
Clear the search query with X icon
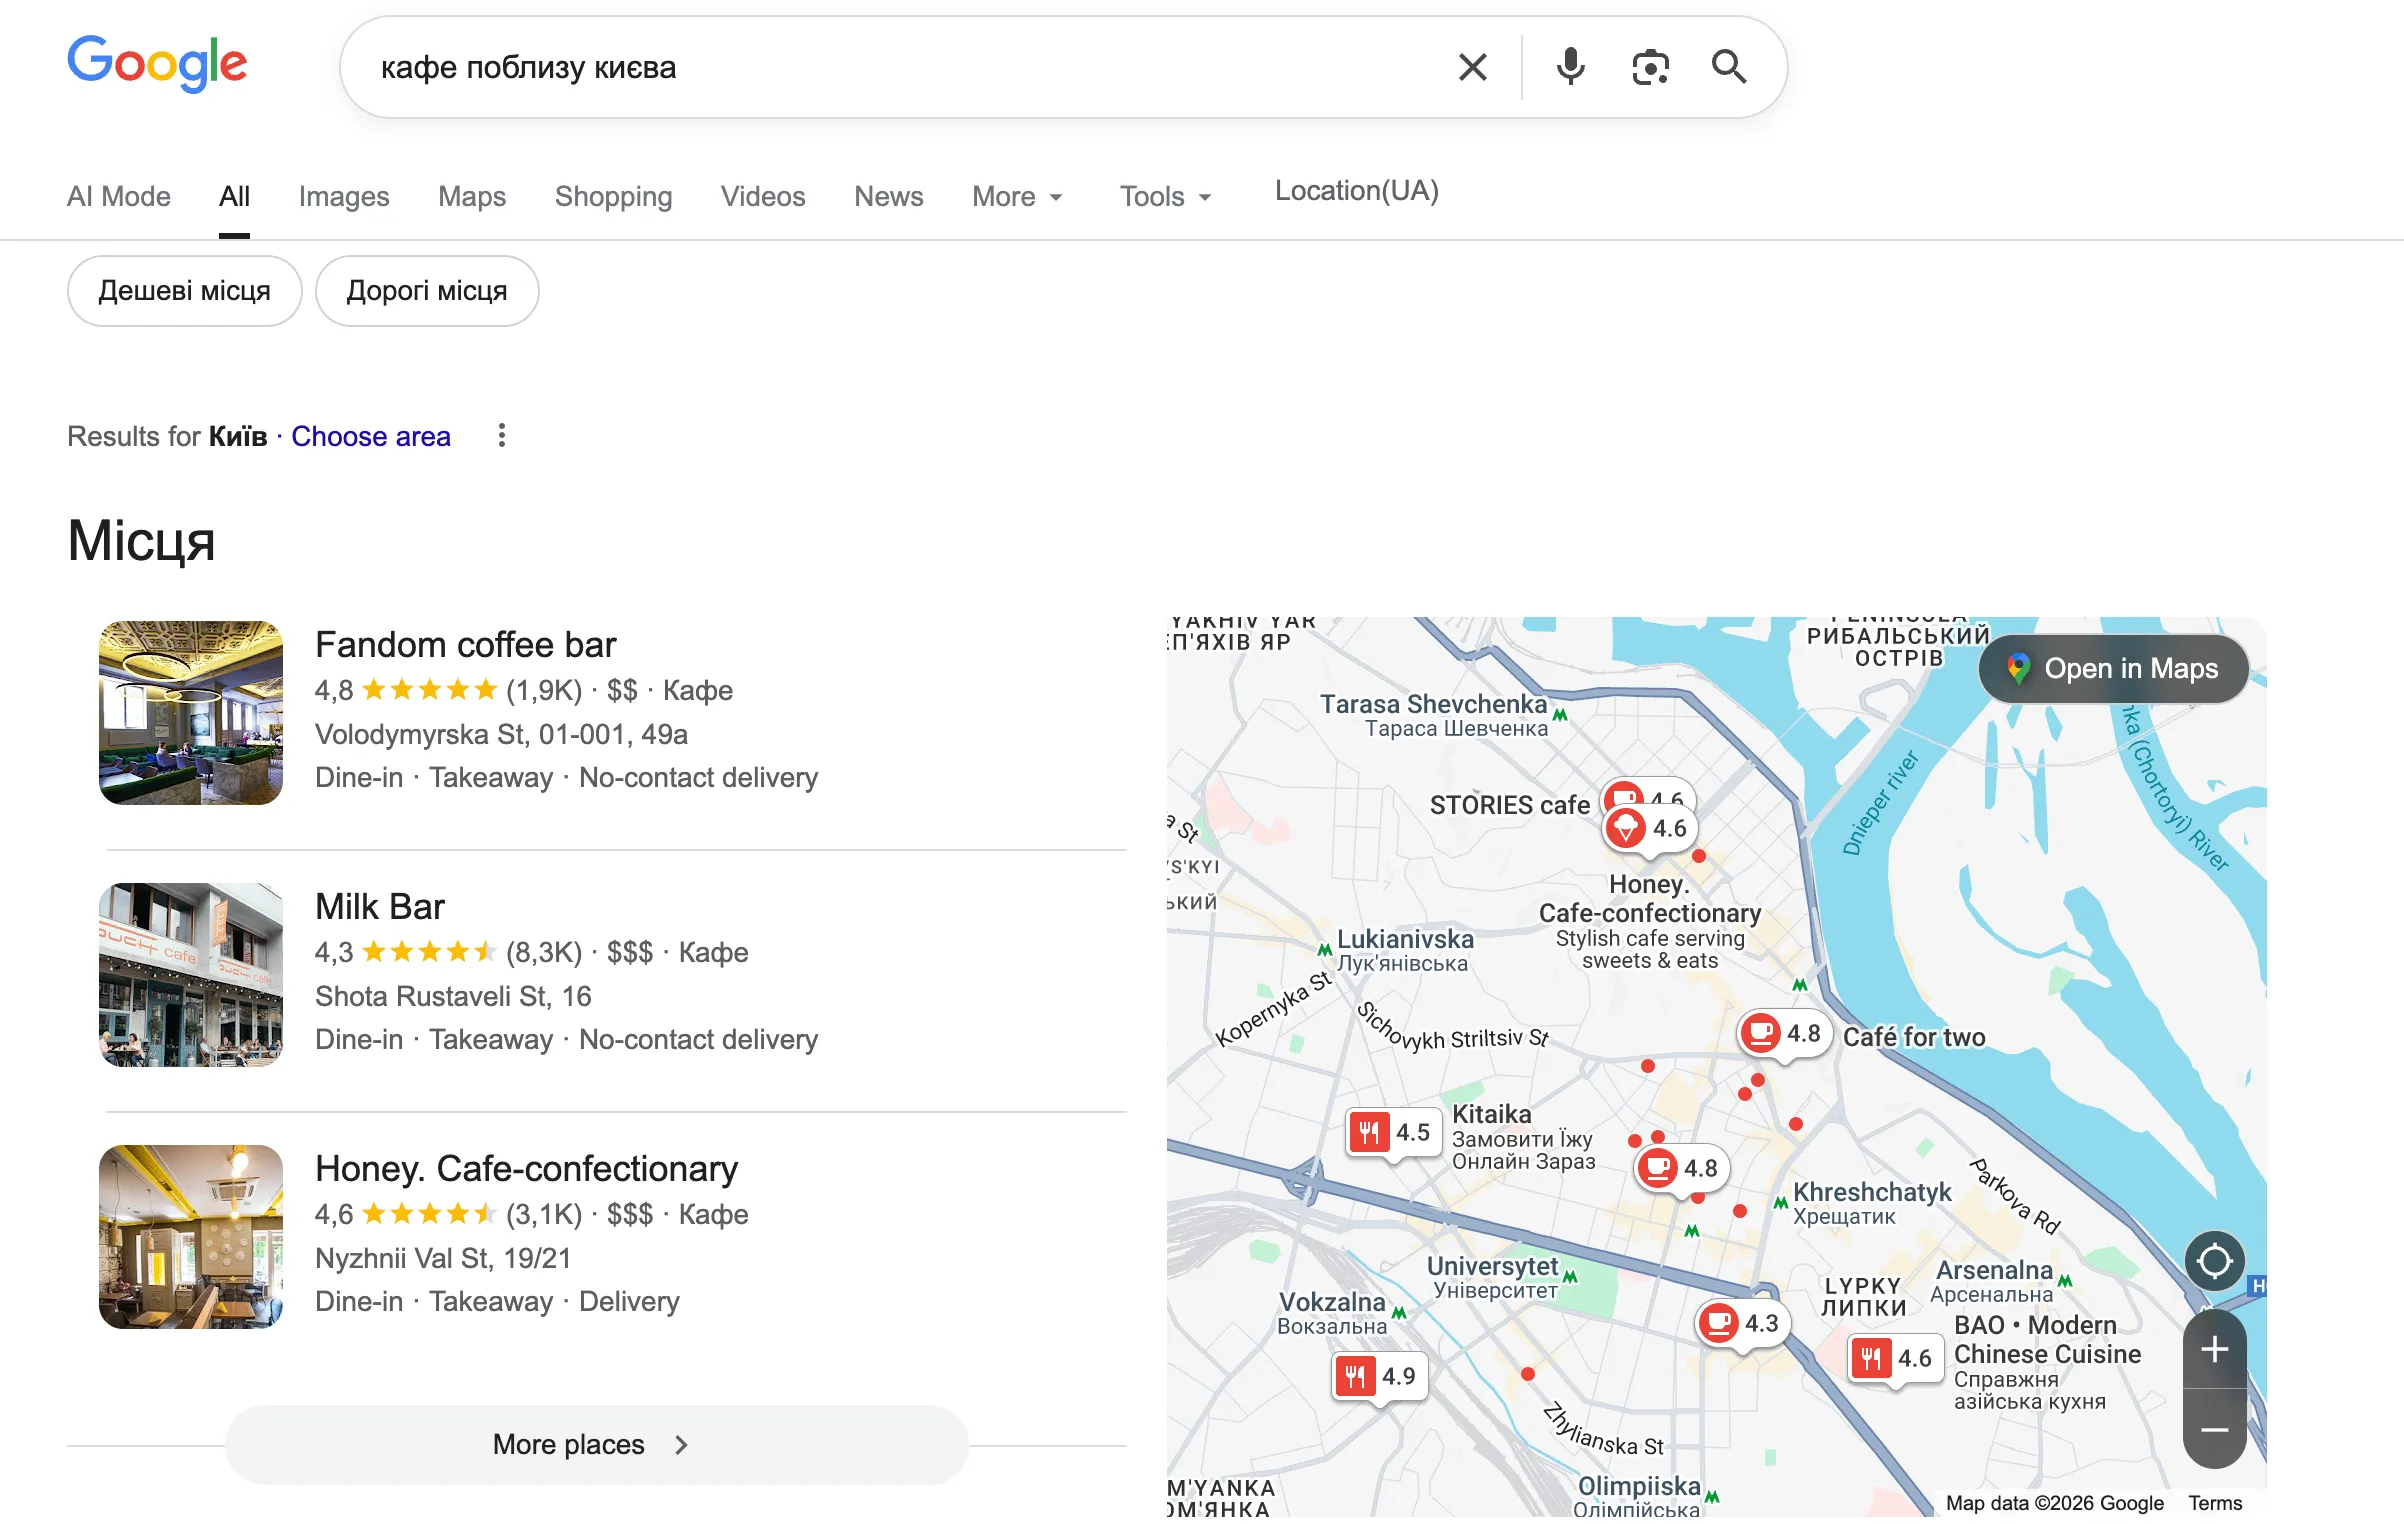[x=1472, y=67]
